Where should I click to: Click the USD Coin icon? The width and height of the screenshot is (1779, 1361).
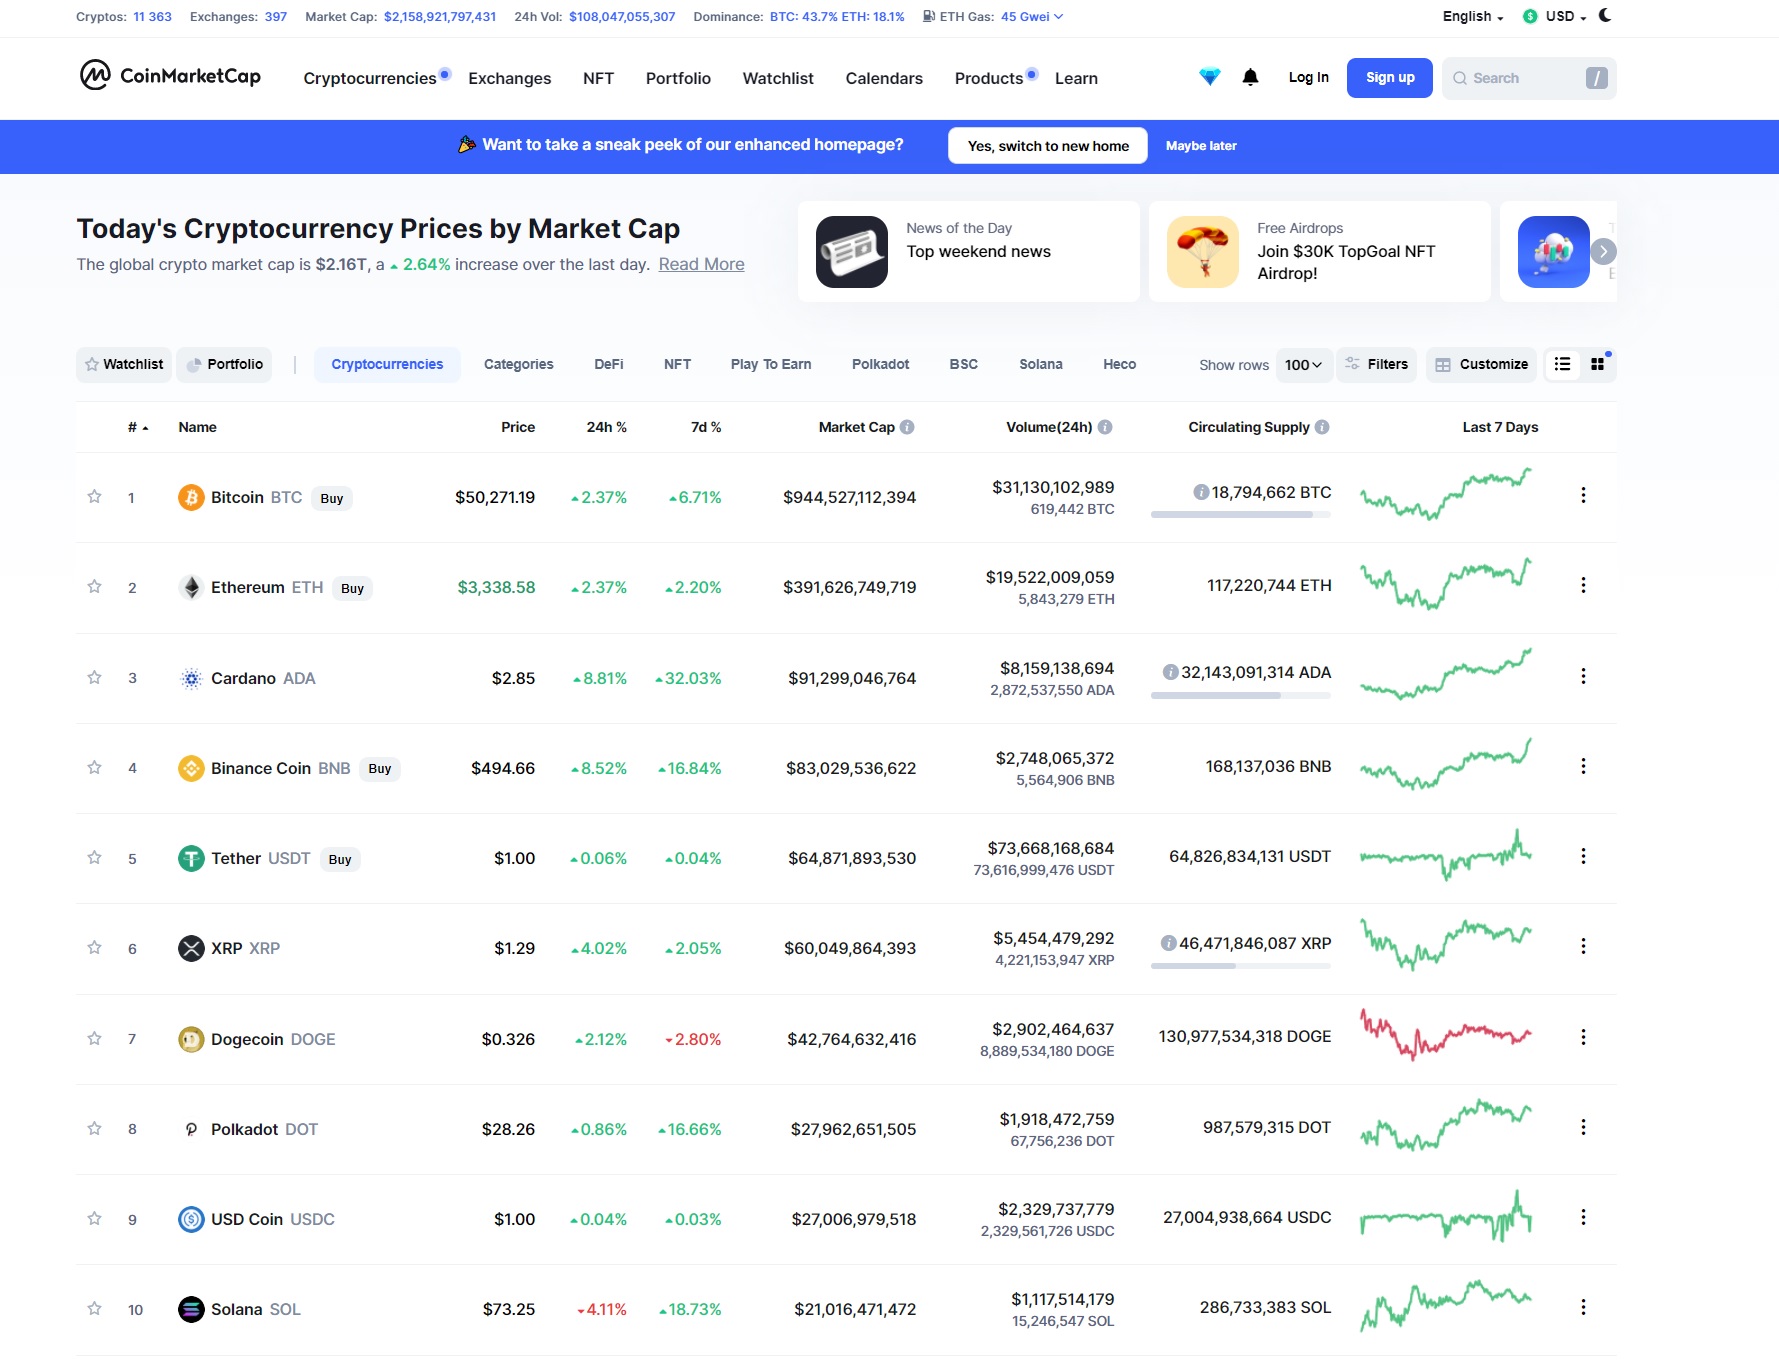191,1219
